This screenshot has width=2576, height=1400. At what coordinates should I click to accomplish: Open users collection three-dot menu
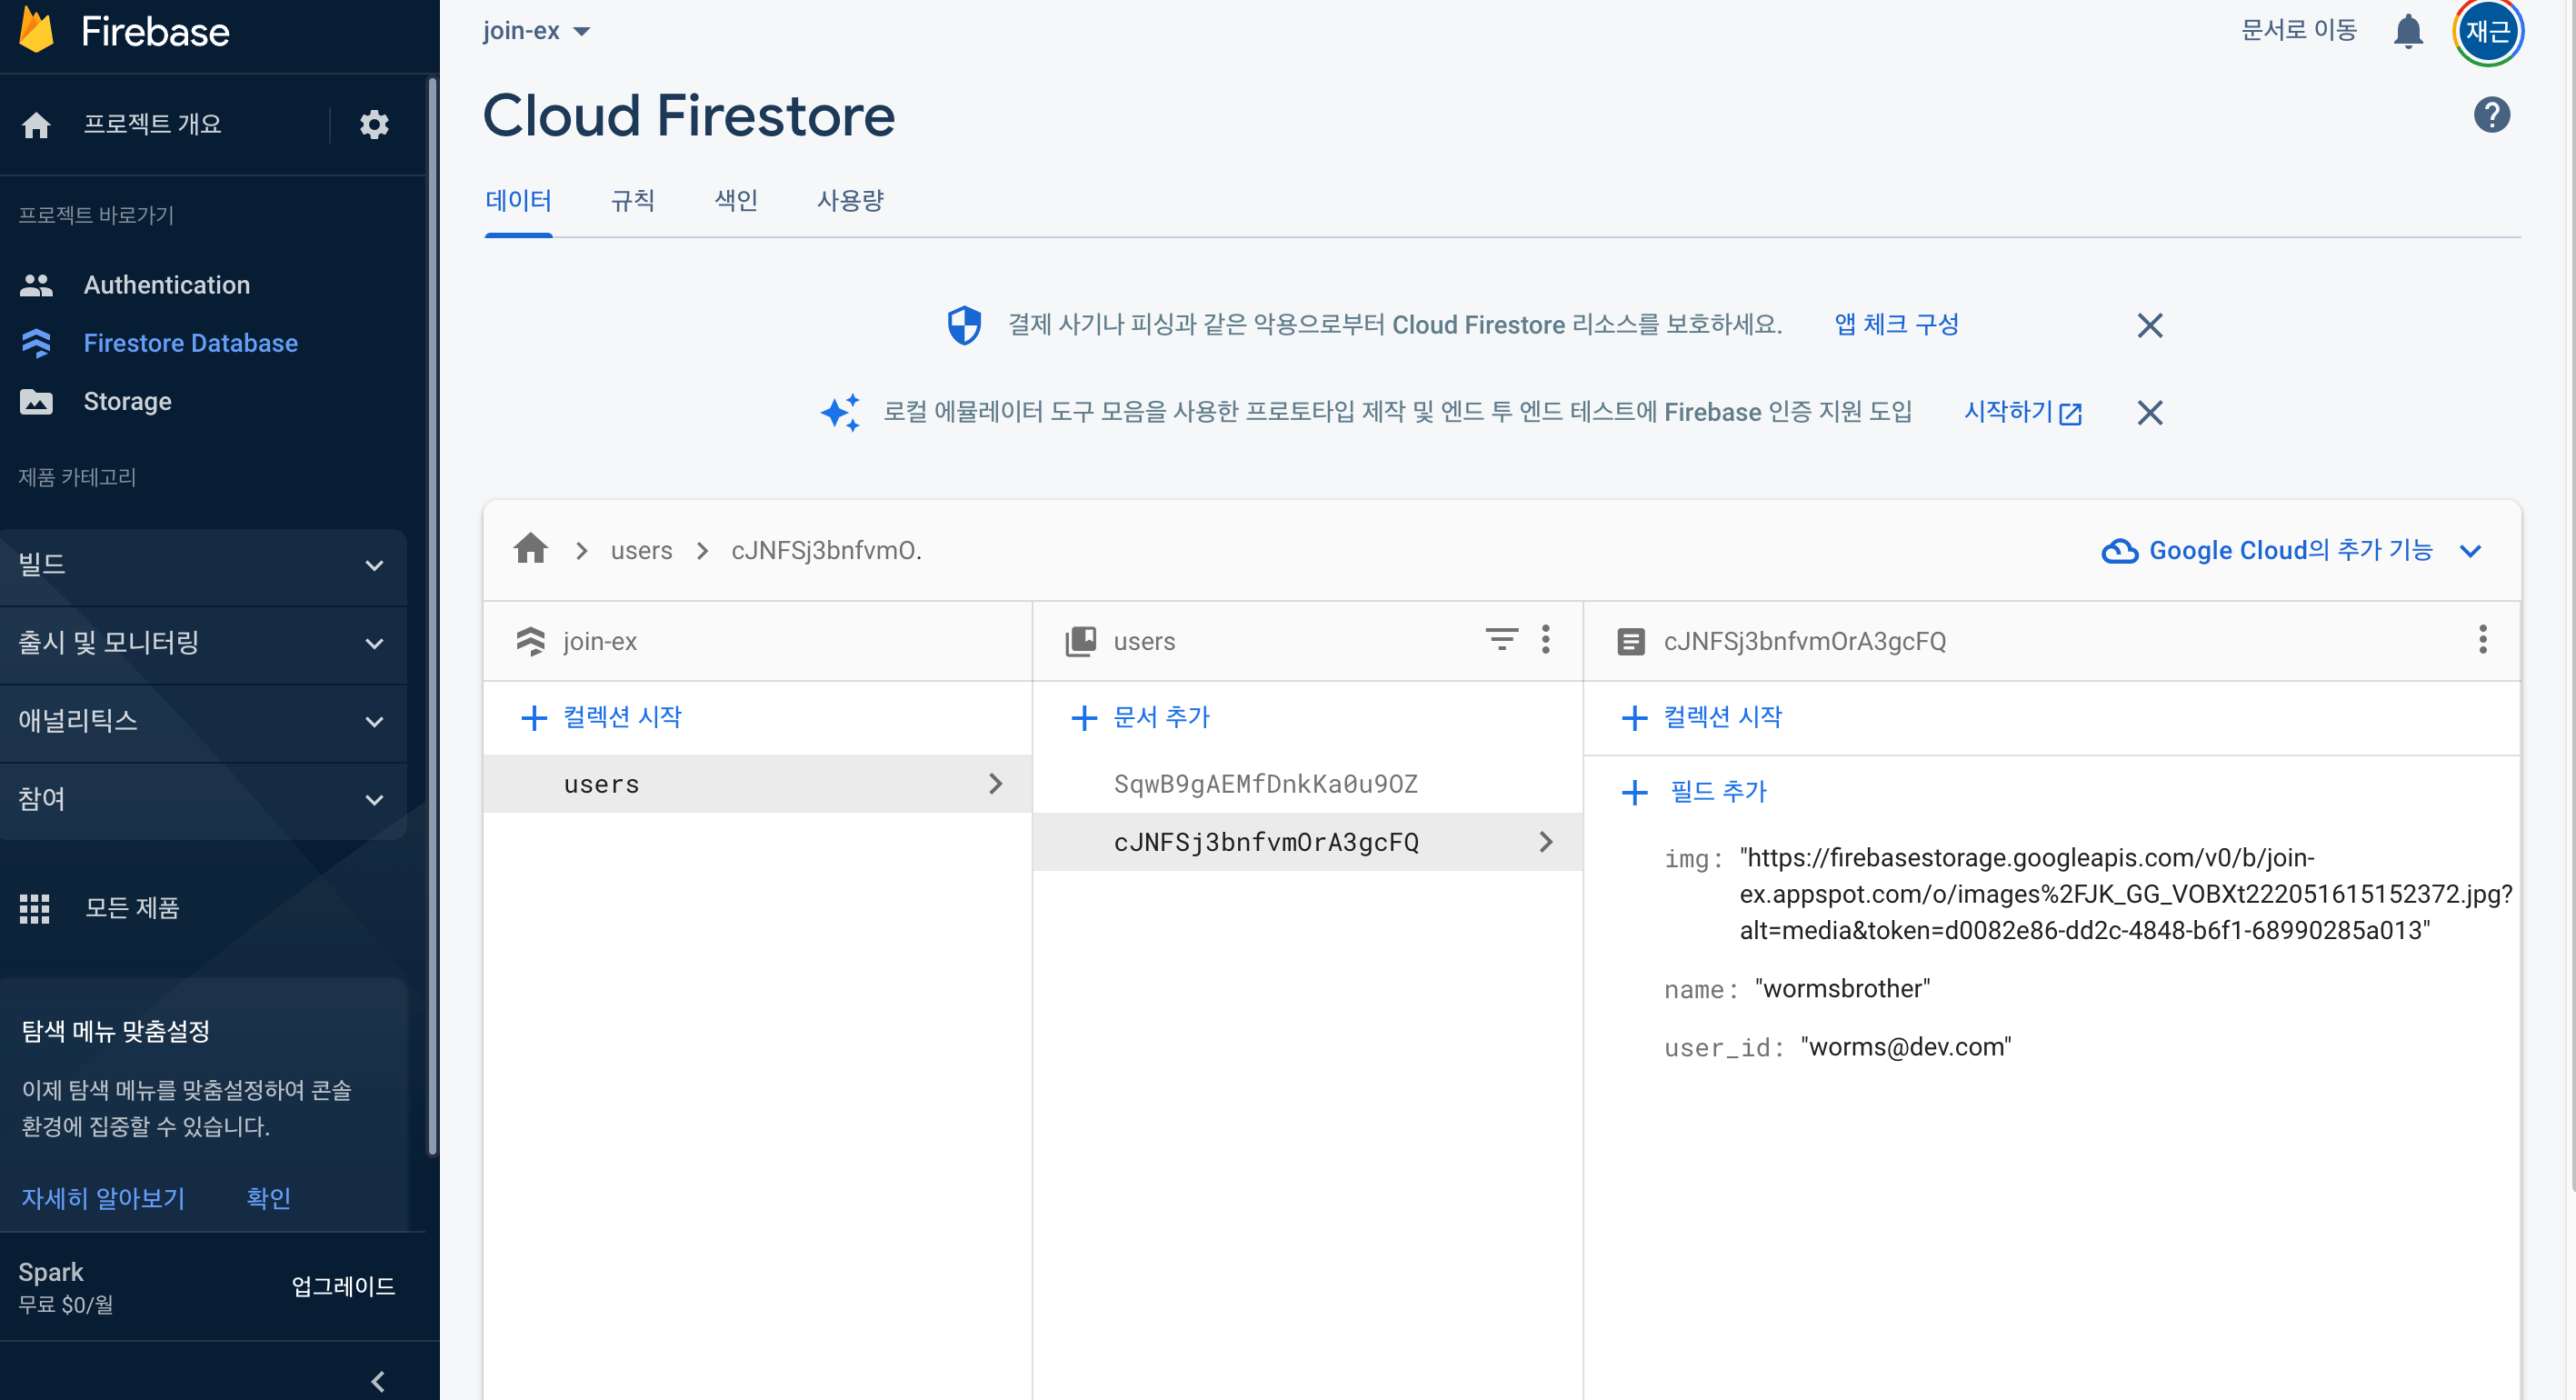click(x=1545, y=639)
